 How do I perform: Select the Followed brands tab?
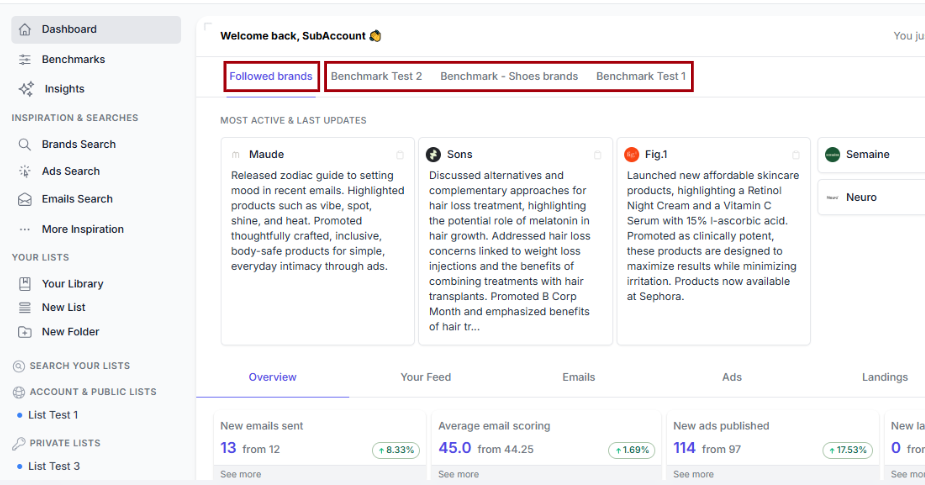pyautogui.click(x=271, y=76)
